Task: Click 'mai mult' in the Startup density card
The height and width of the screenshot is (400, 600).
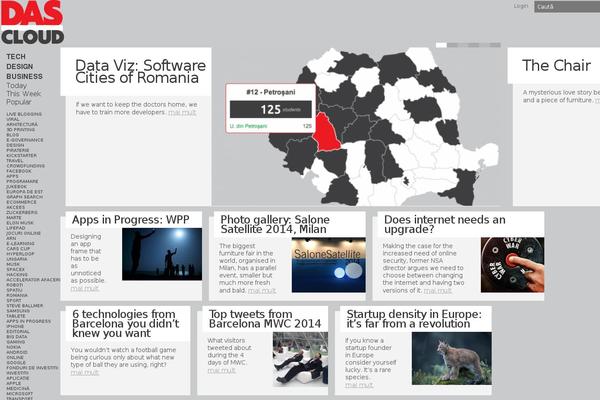Action: click(x=359, y=385)
